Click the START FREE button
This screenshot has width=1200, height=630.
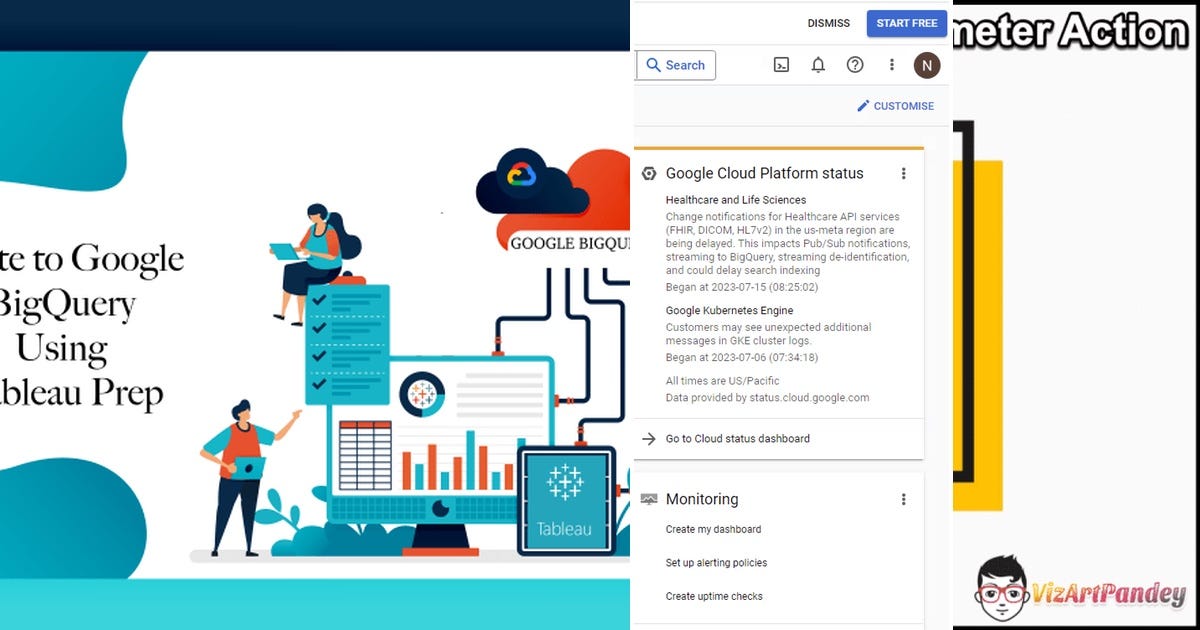[906, 23]
